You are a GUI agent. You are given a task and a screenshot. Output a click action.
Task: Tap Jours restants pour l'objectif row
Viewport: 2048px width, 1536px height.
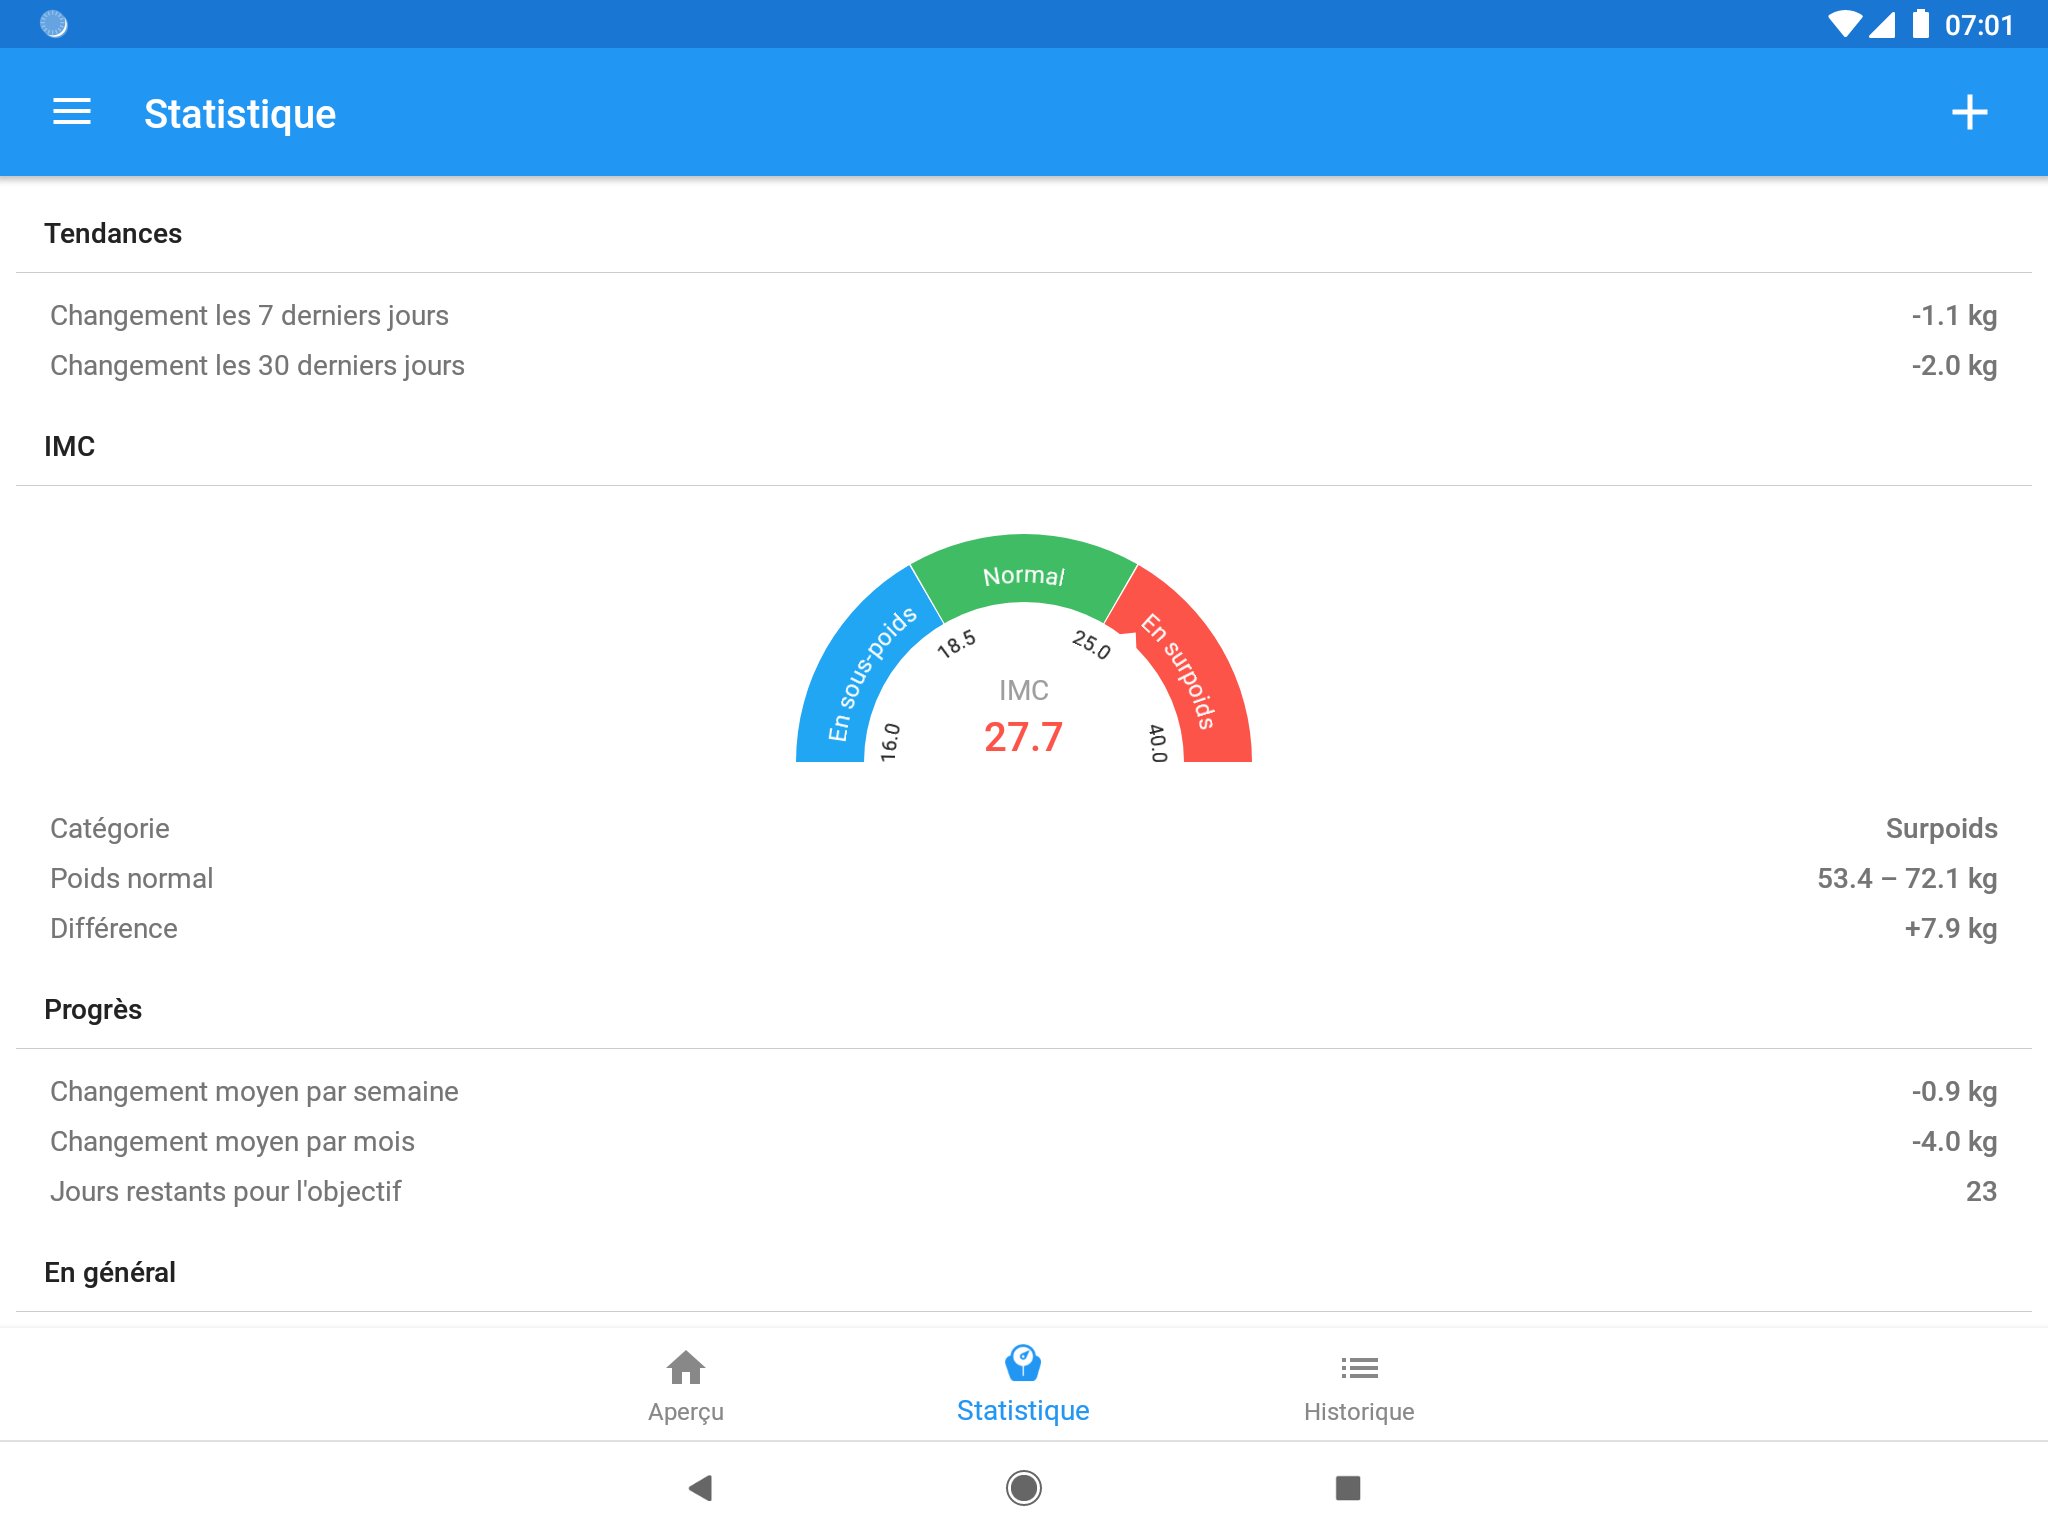click(1023, 1191)
